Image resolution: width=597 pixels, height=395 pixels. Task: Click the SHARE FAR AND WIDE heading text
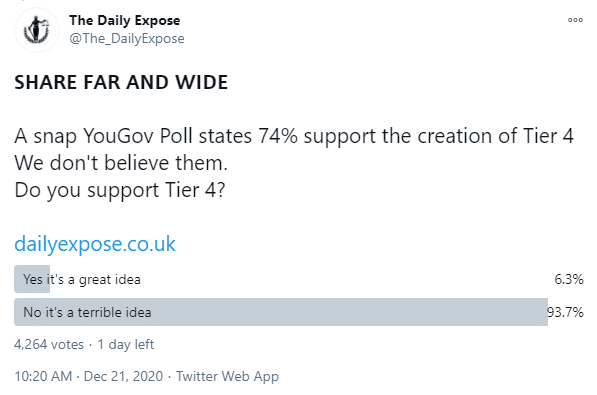pyautogui.click(x=121, y=82)
